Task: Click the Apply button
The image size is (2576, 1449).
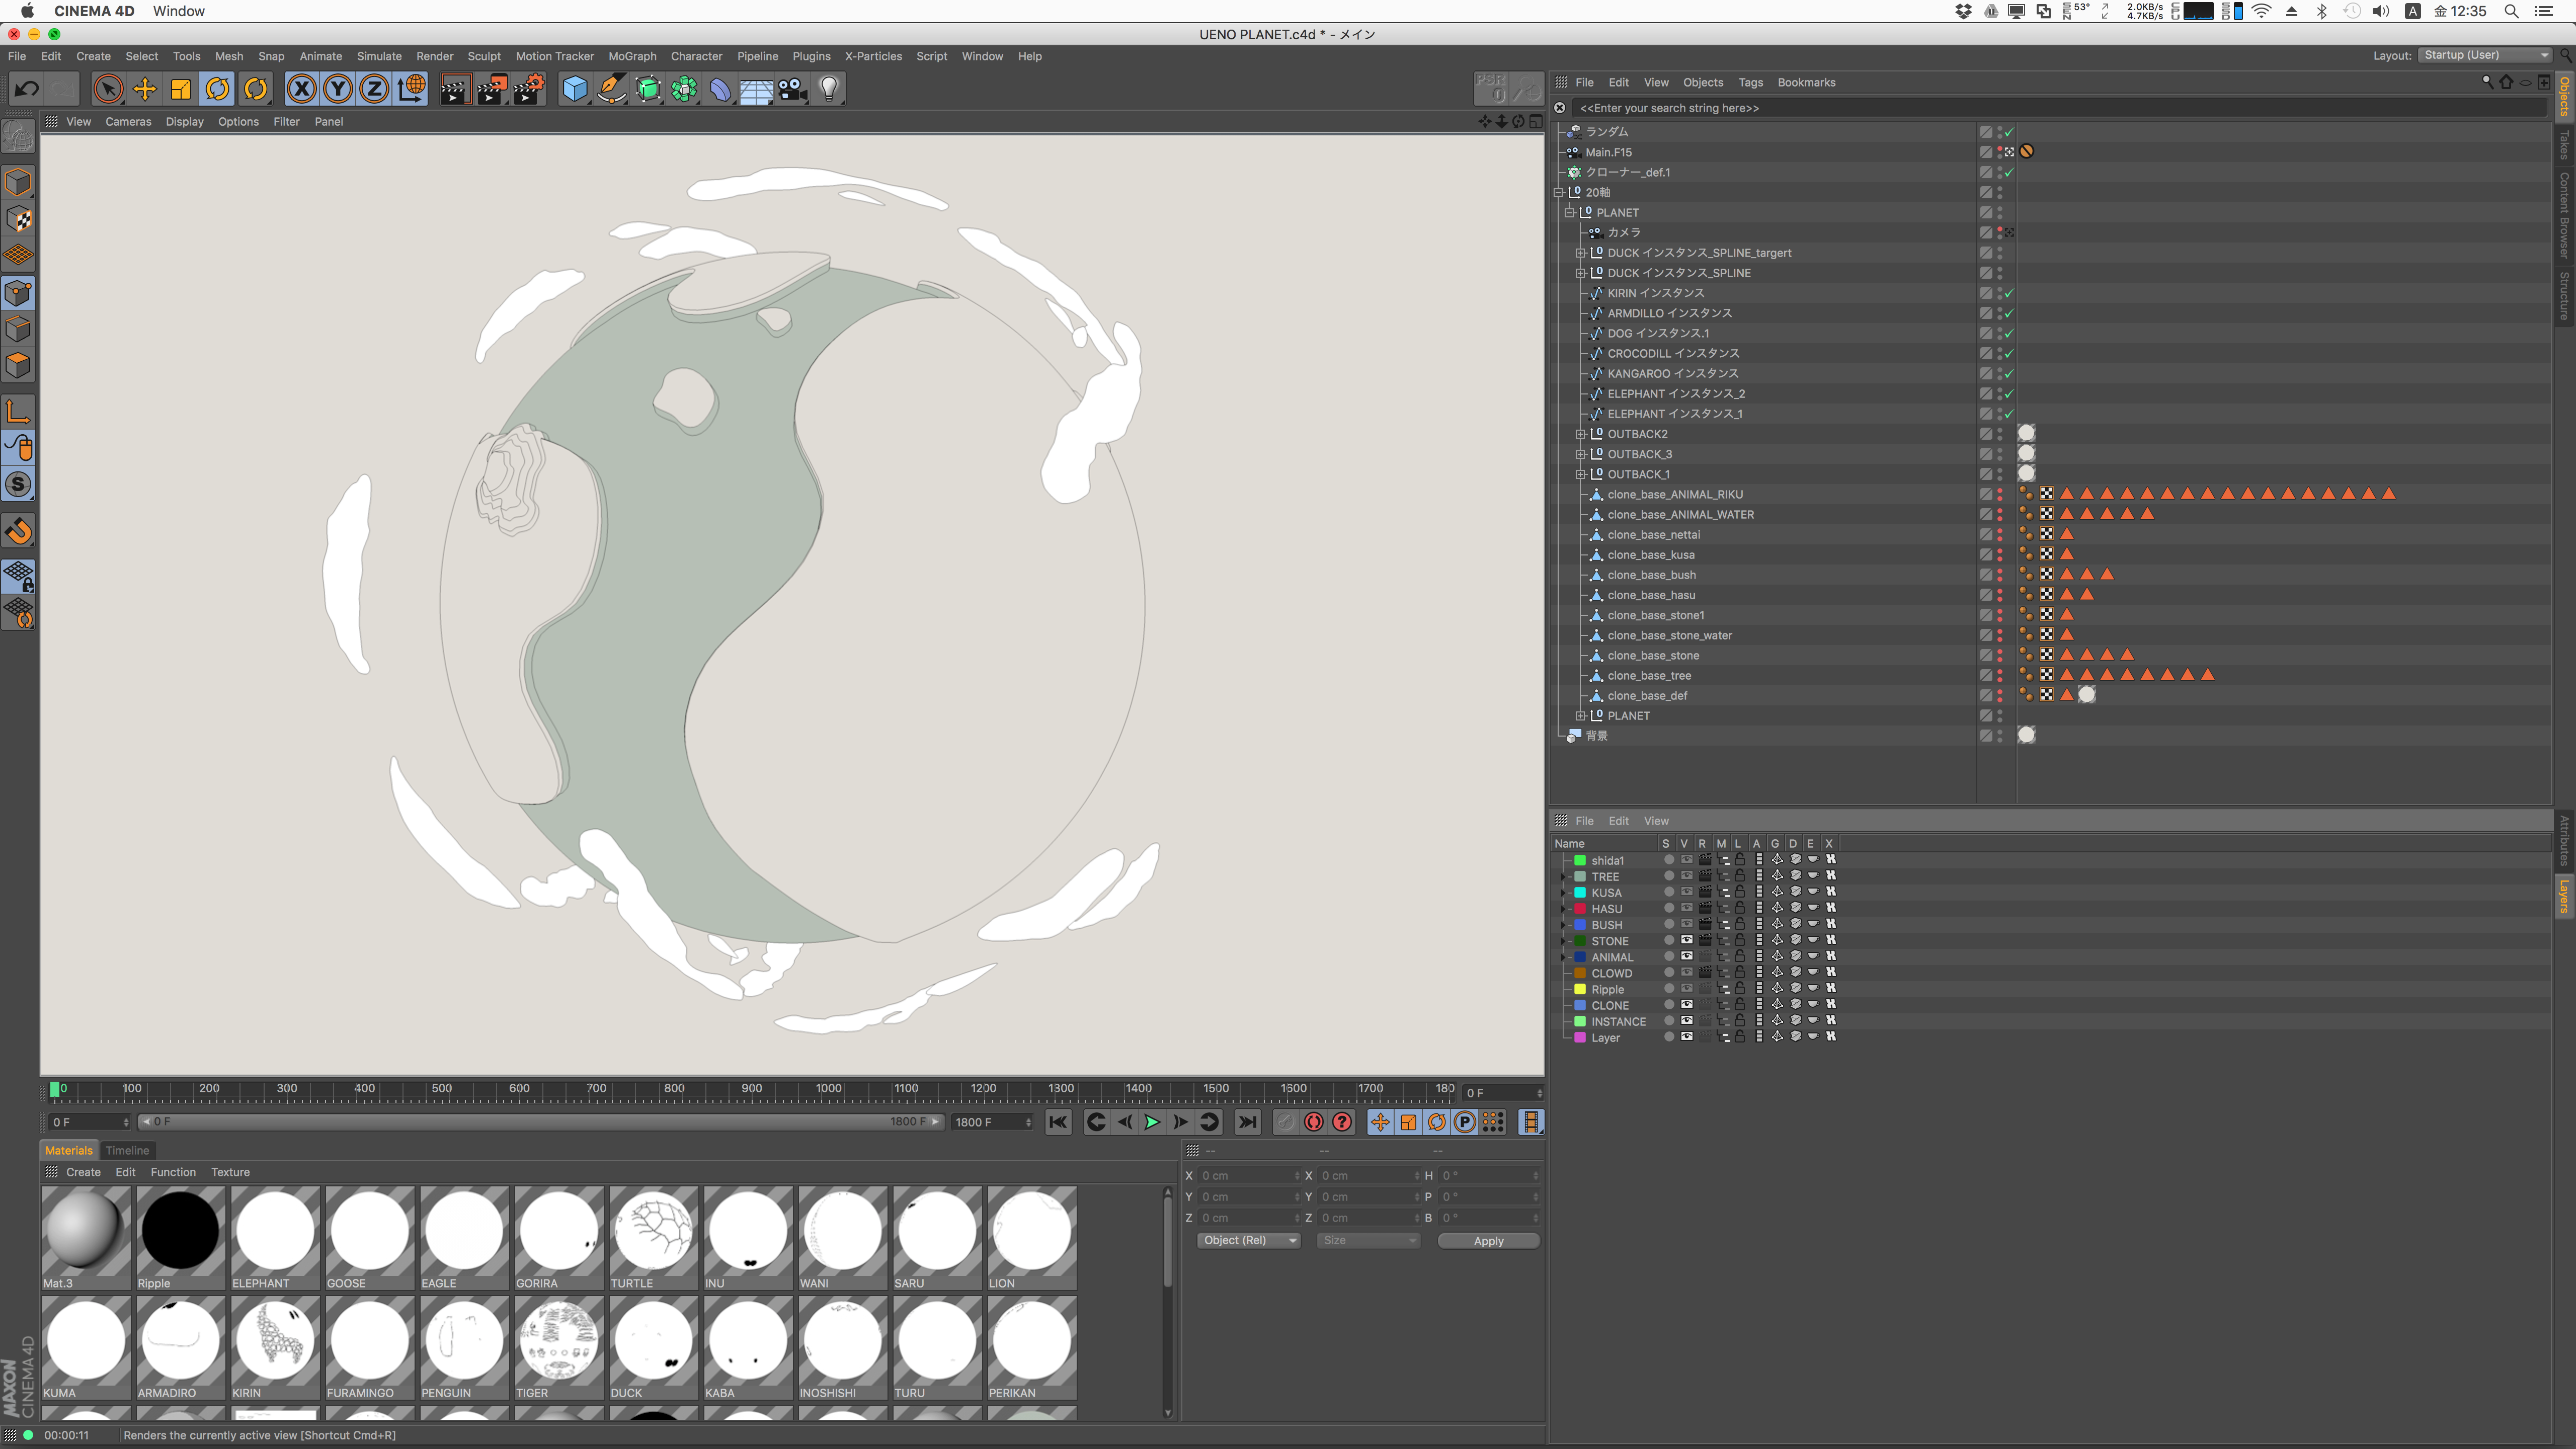Action: coord(1488,1240)
